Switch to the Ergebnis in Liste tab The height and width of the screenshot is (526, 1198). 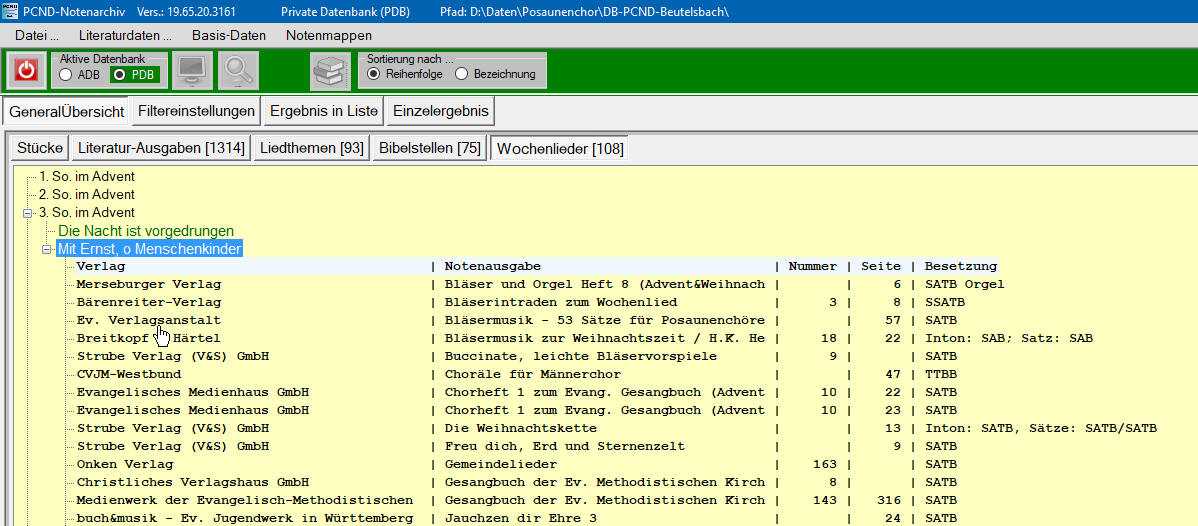click(x=324, y=111)
